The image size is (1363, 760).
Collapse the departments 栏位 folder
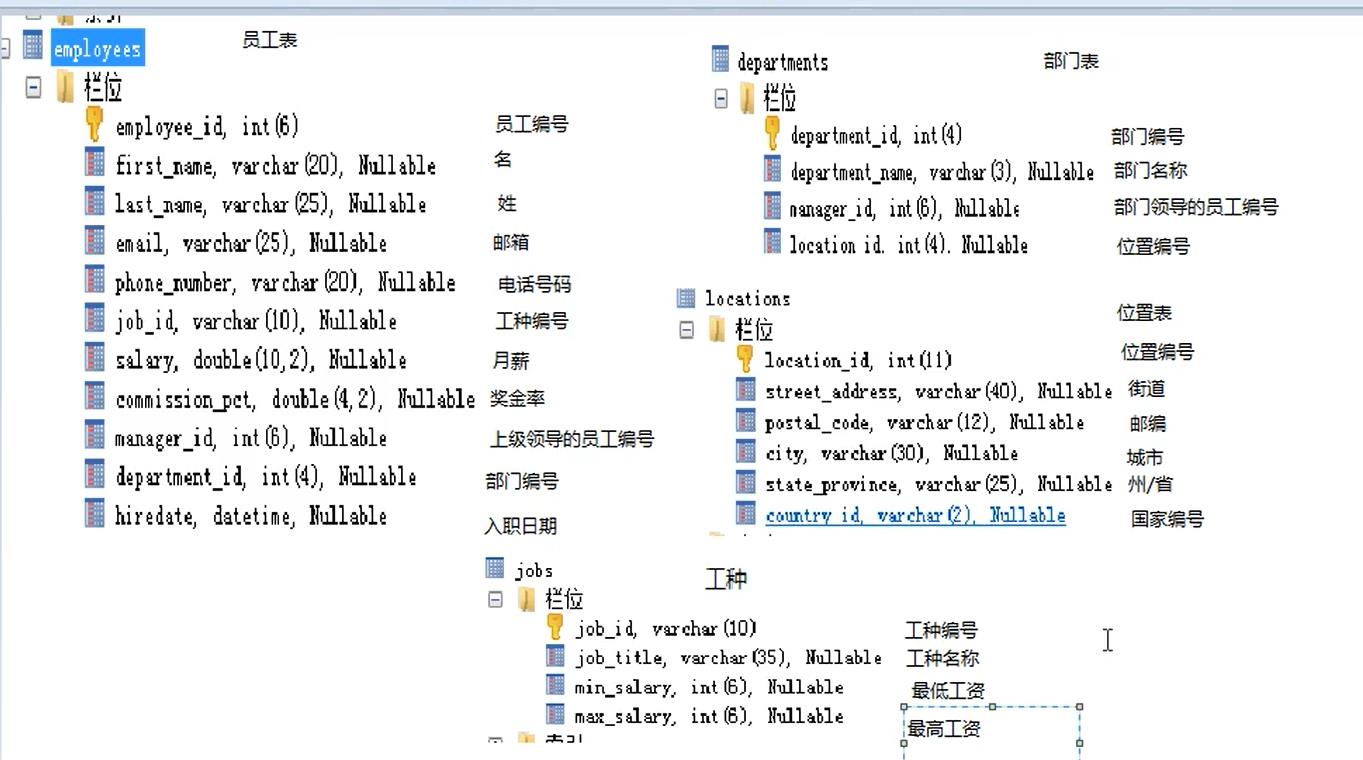[x=721, y=98]
